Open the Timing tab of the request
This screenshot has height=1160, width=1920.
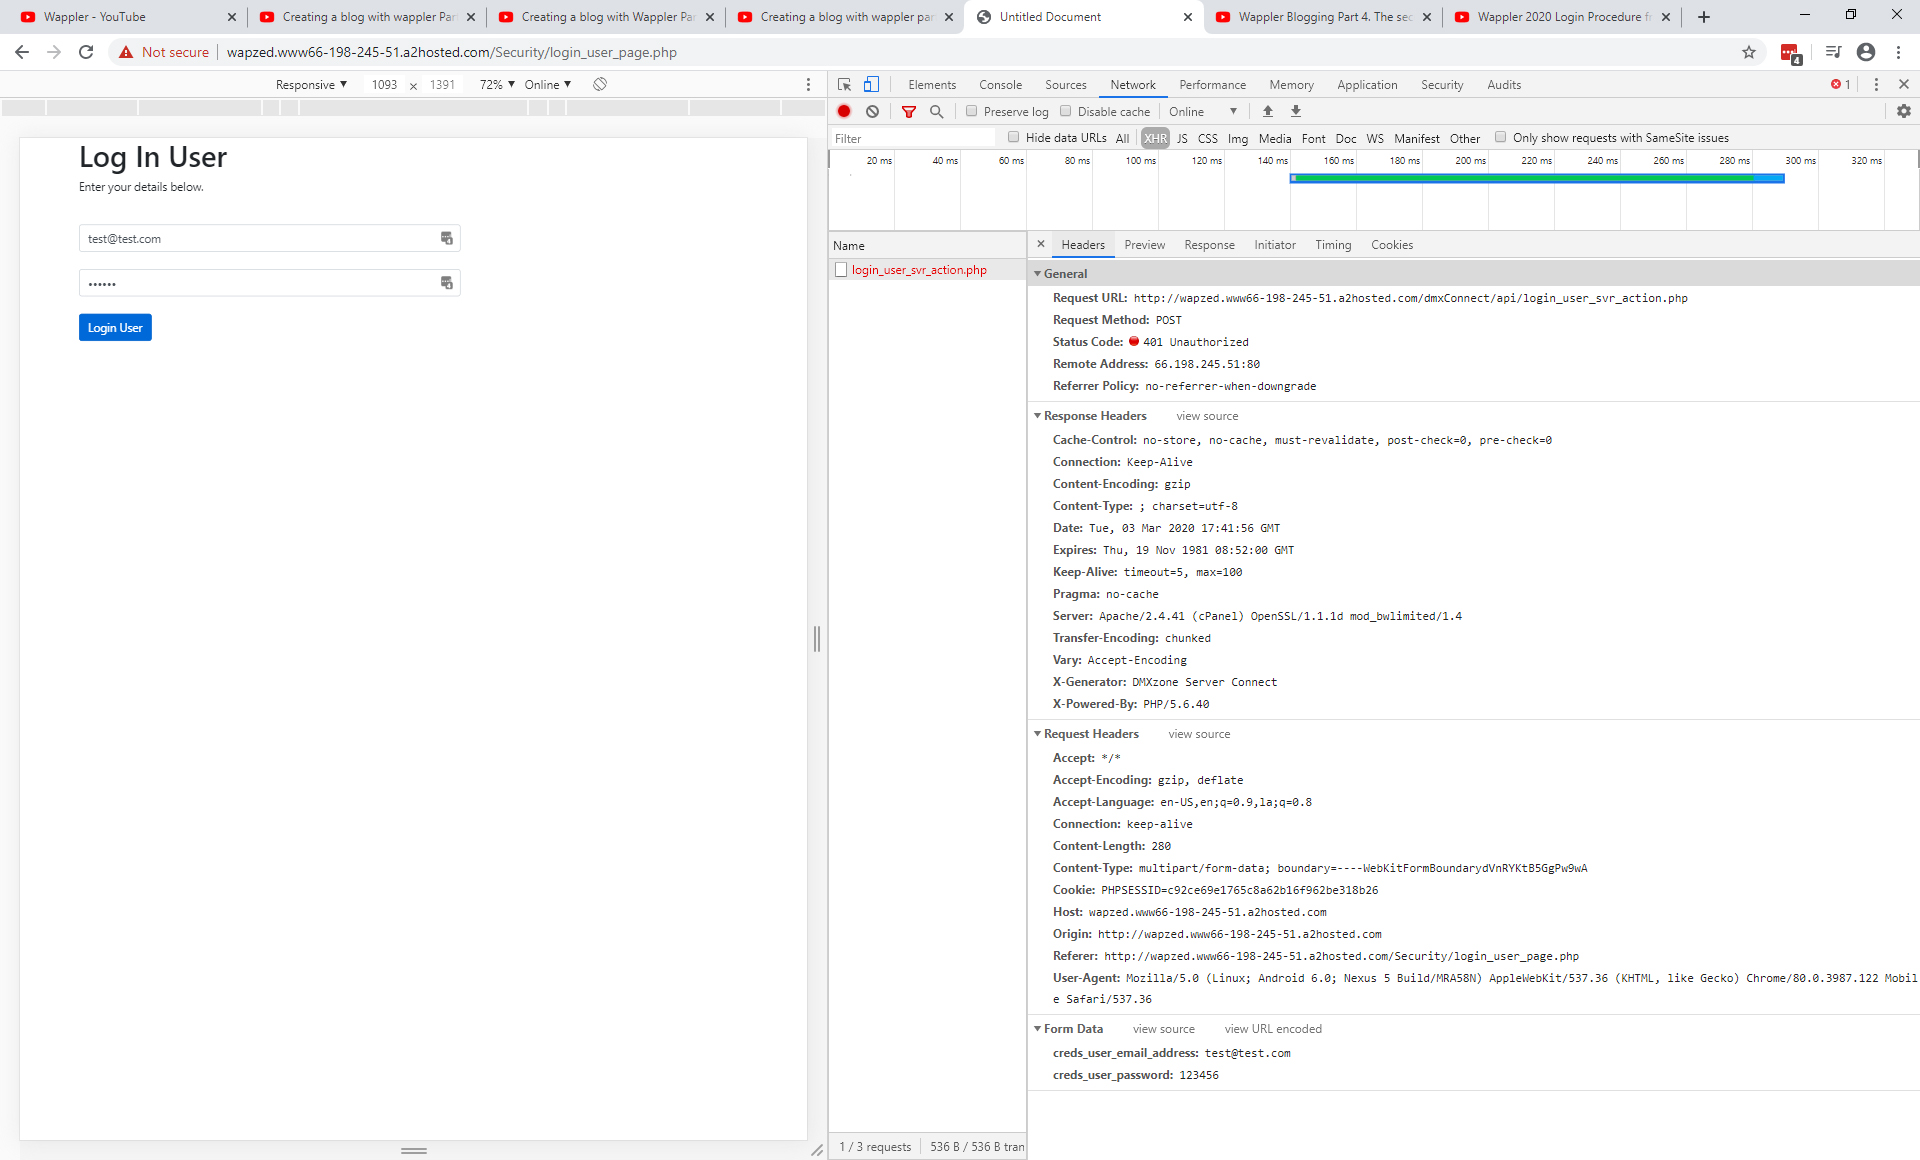point(1332,245)
